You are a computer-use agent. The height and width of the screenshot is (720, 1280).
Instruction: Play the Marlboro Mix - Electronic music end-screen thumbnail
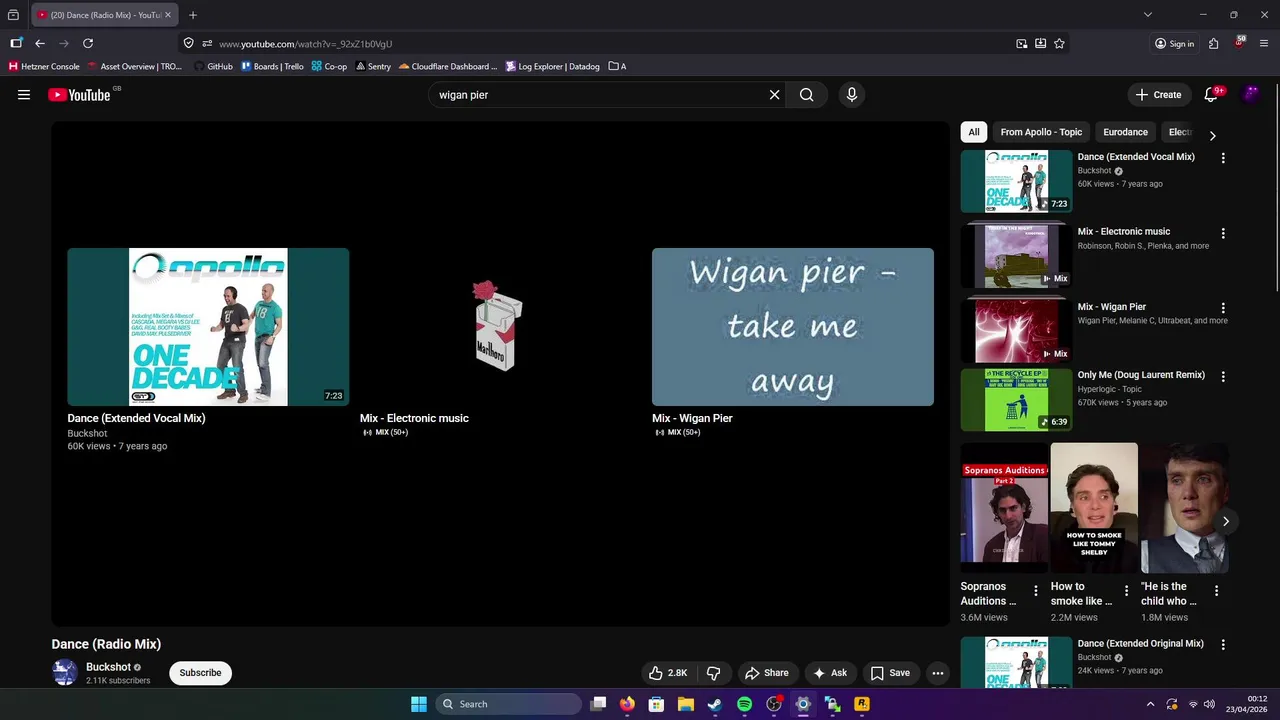point(500,327)
